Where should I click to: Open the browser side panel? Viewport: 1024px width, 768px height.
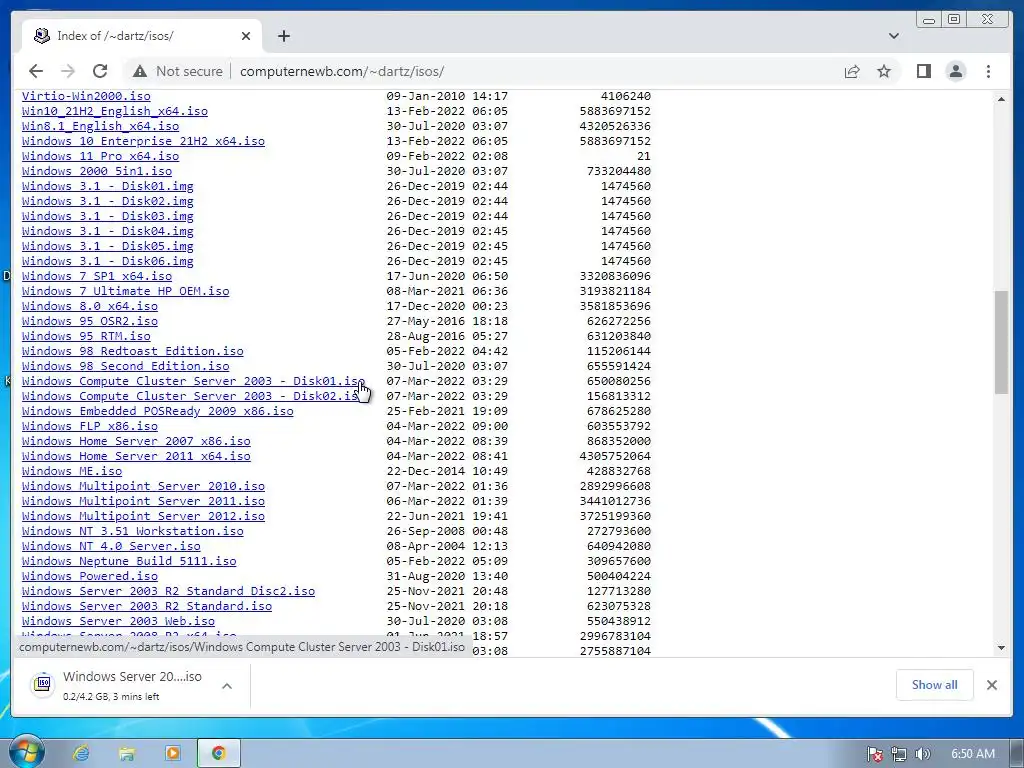[x=923, y=71]
